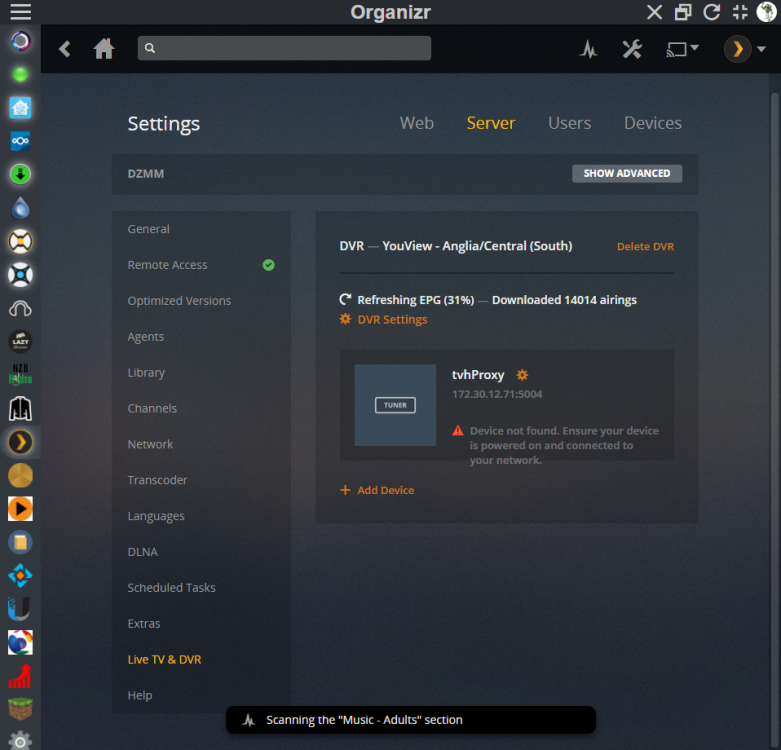This screenshot has width=781, height=750.
Task: Open the Home Assistant tab icon
Action: tap(20, 108)
